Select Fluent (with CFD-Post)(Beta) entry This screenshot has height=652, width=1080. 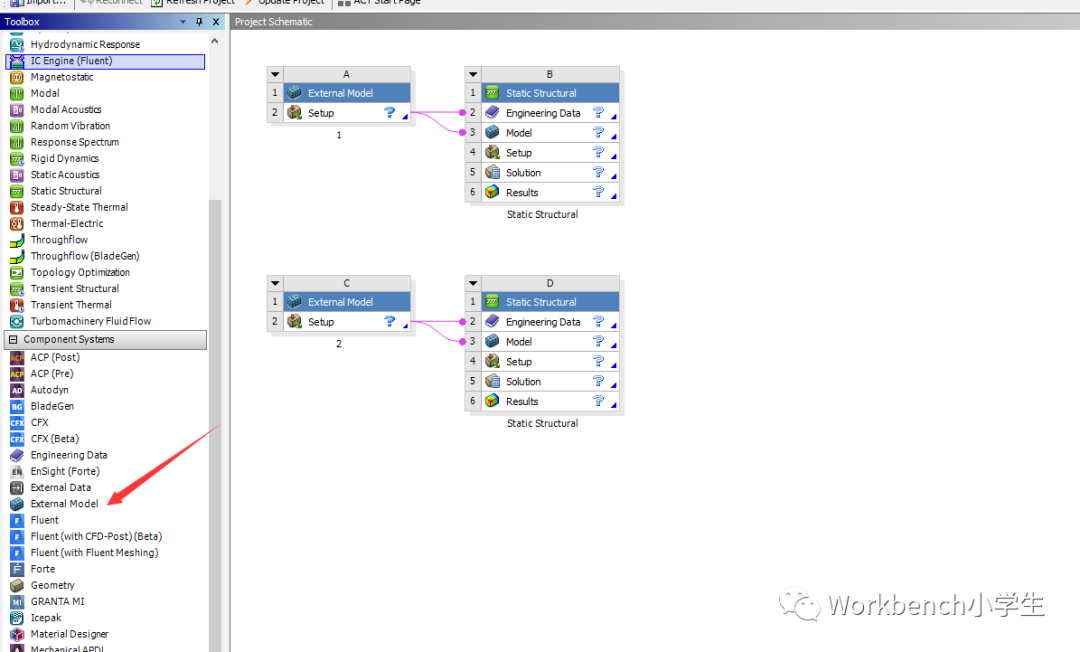[x=96, y=536]
